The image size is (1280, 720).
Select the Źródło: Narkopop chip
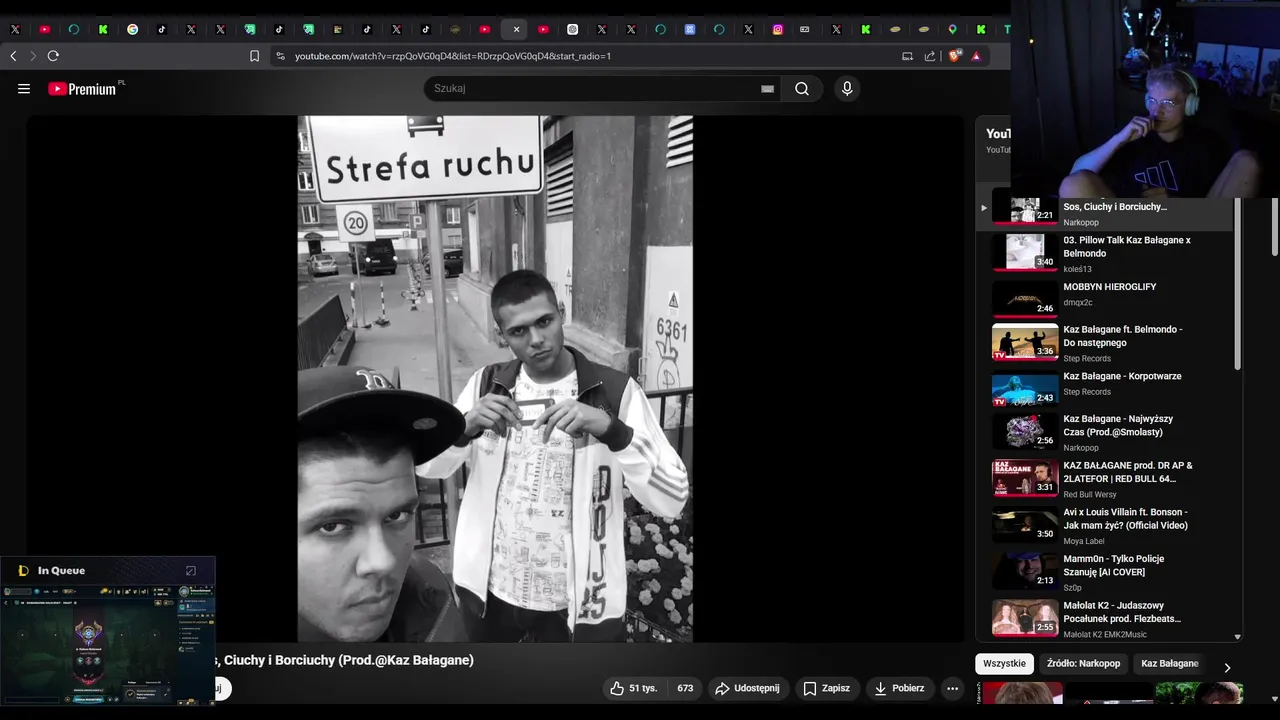point(1083,663)
